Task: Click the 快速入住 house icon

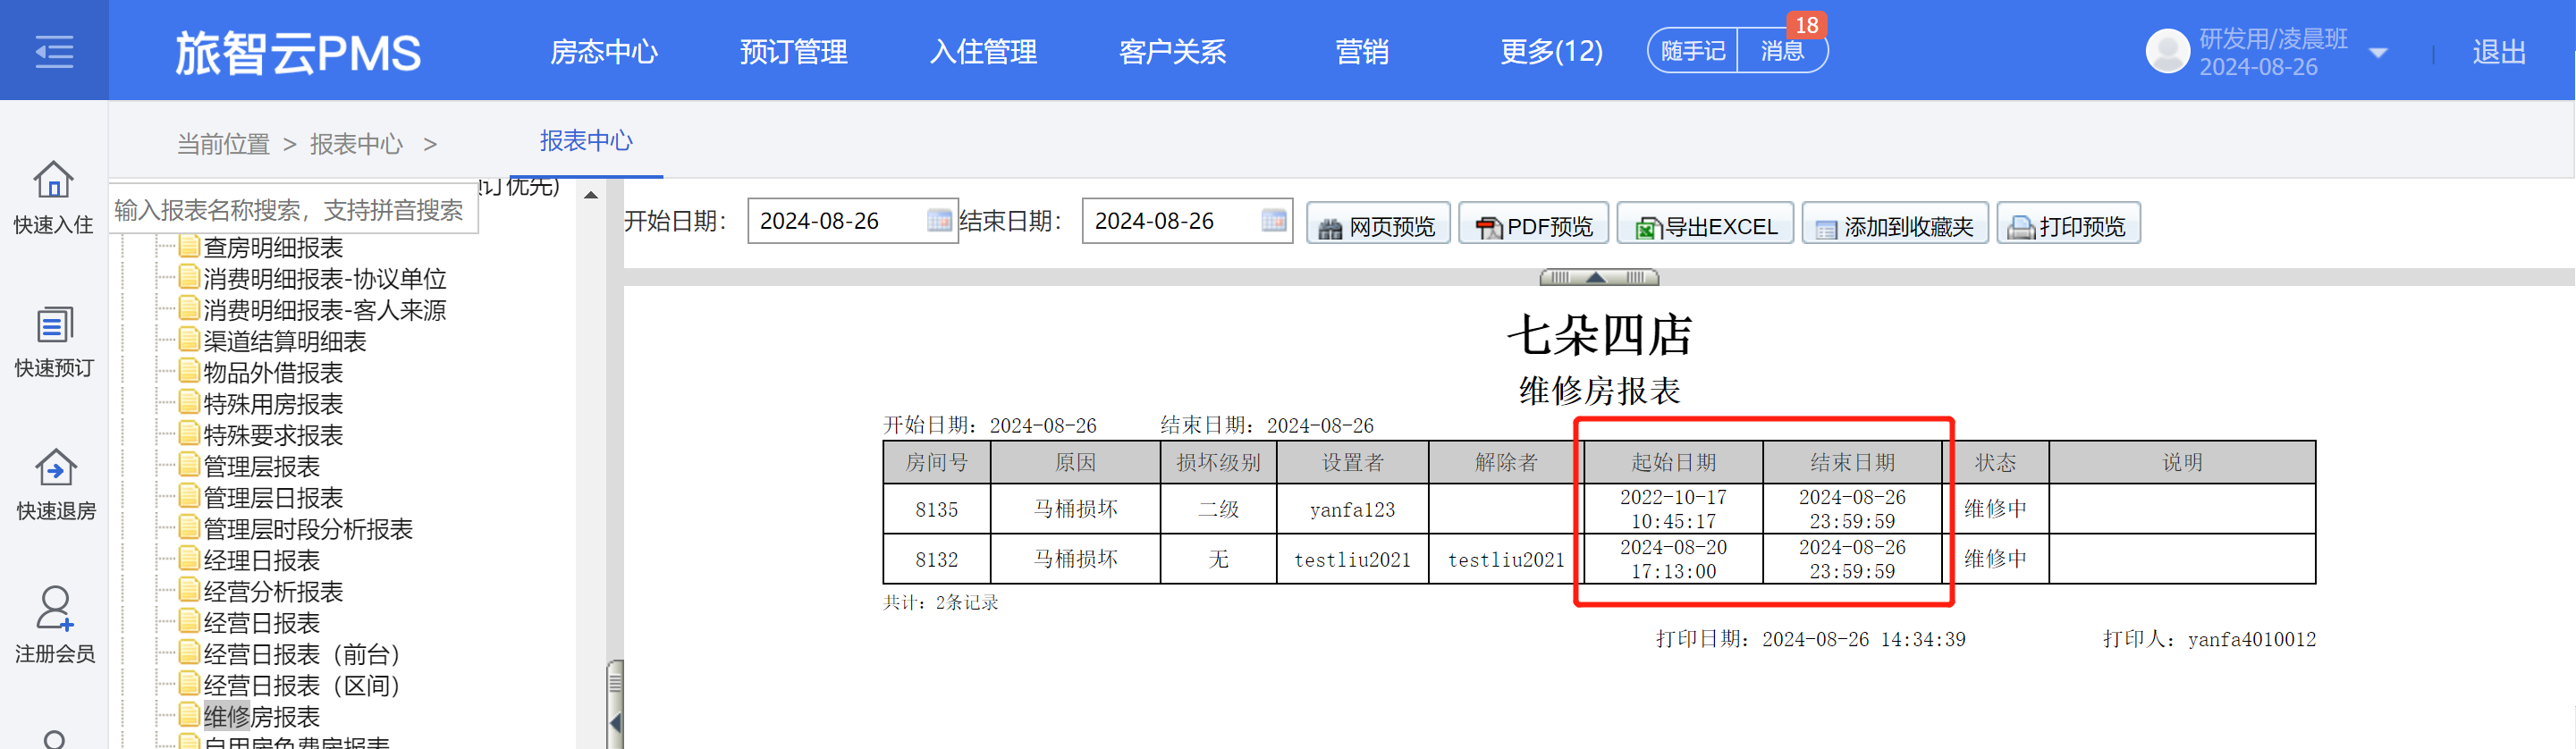Action: click(53, 180)
